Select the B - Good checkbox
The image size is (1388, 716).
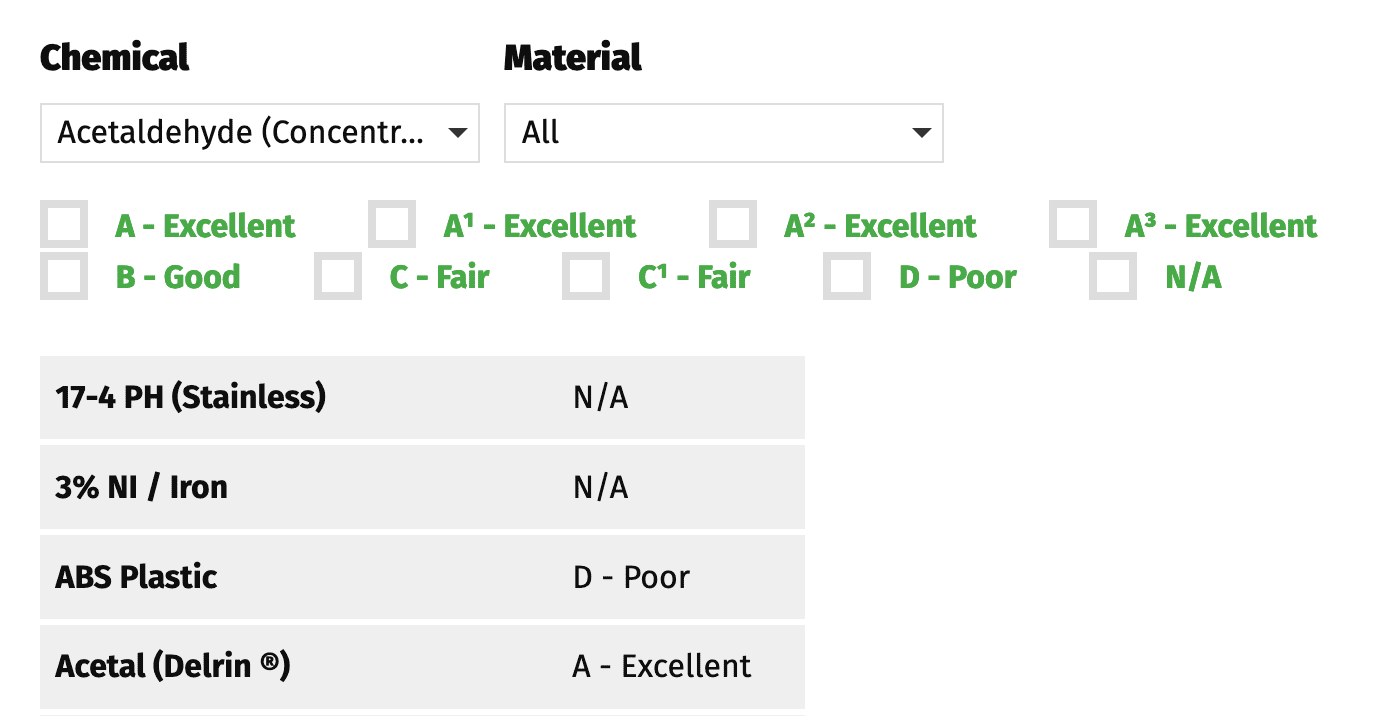[64, 276]
